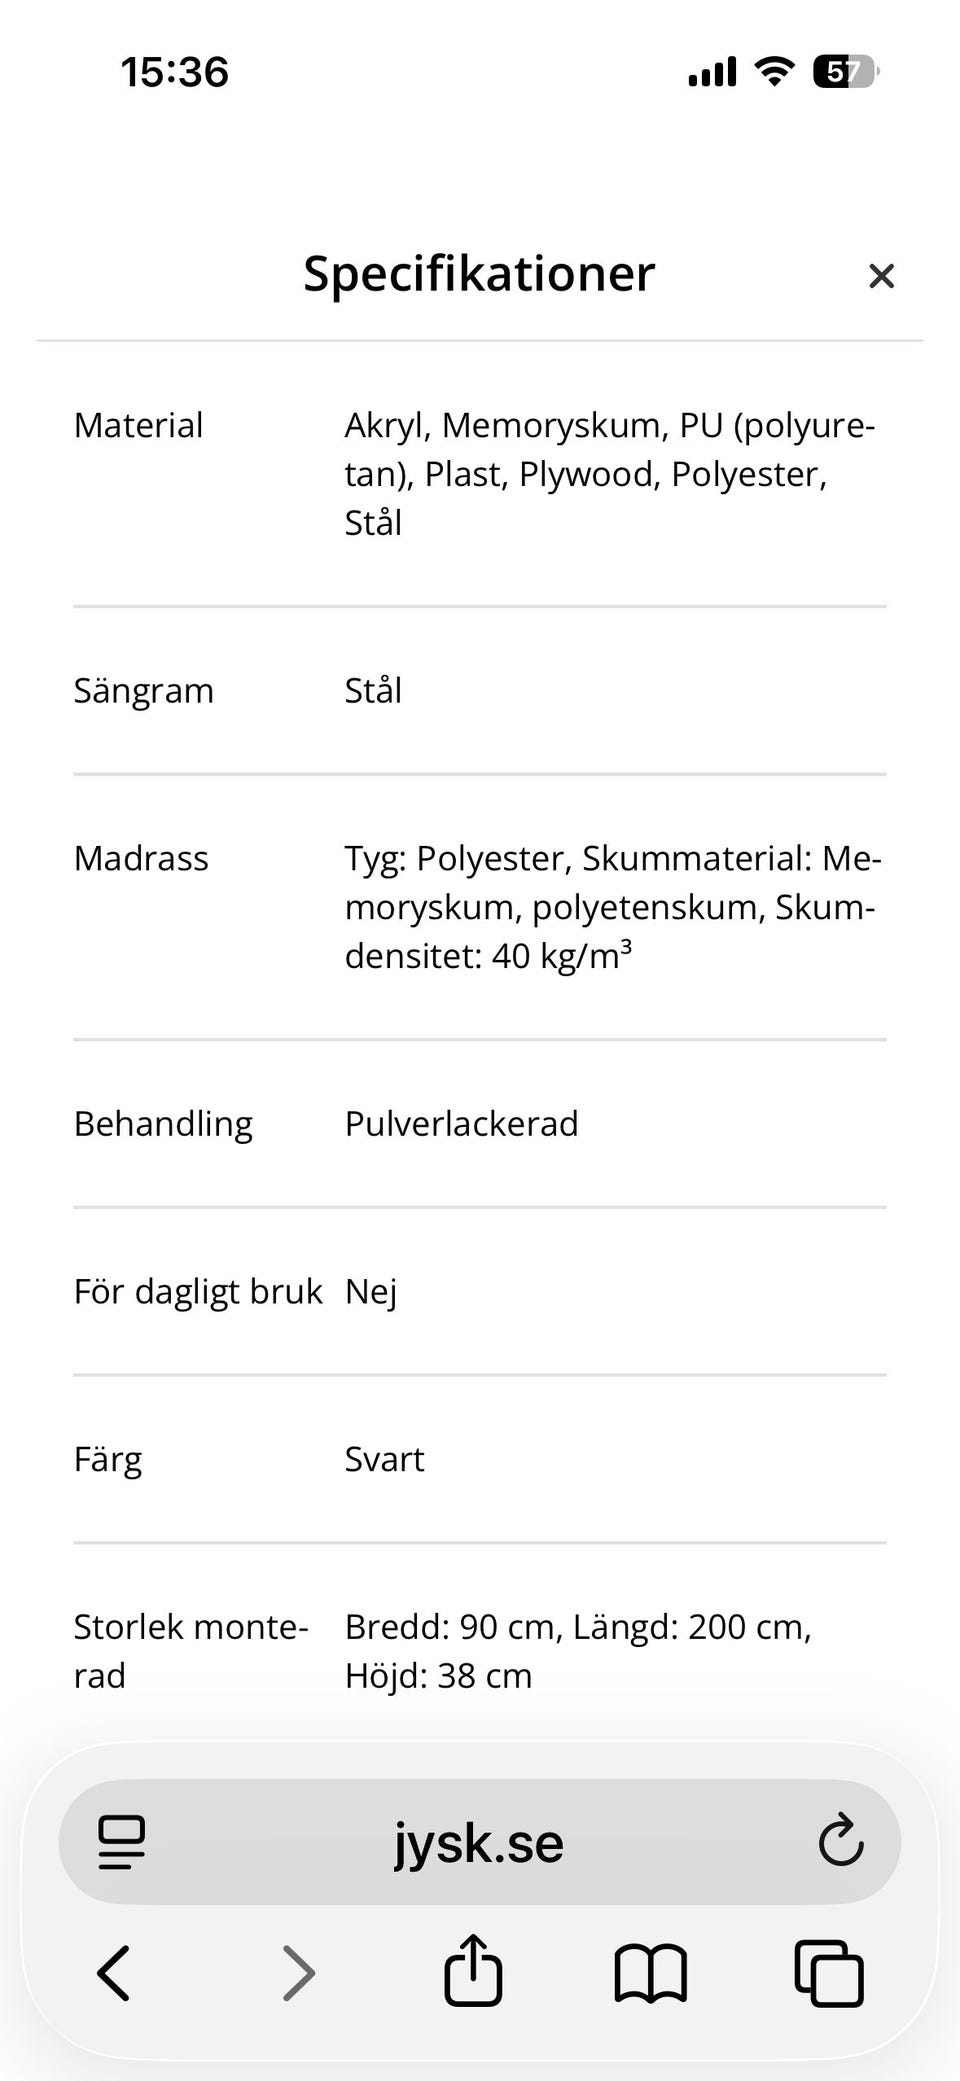Go forward with the right chevron
The image size is (960, 2081).
point(298,1972)
